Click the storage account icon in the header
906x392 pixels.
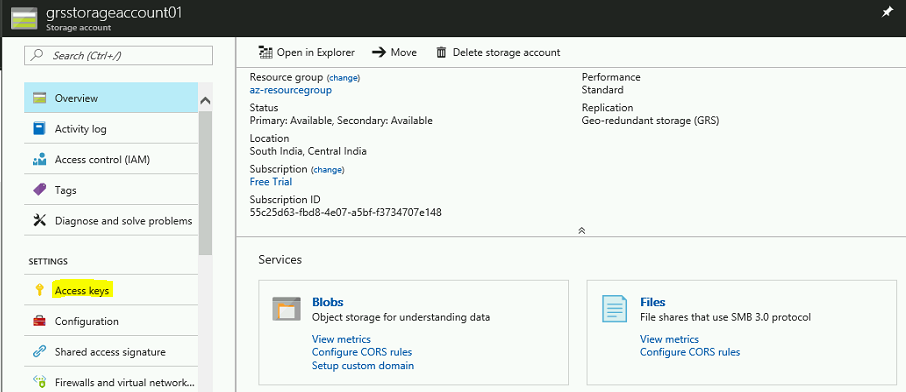click(x=24, y=18)
